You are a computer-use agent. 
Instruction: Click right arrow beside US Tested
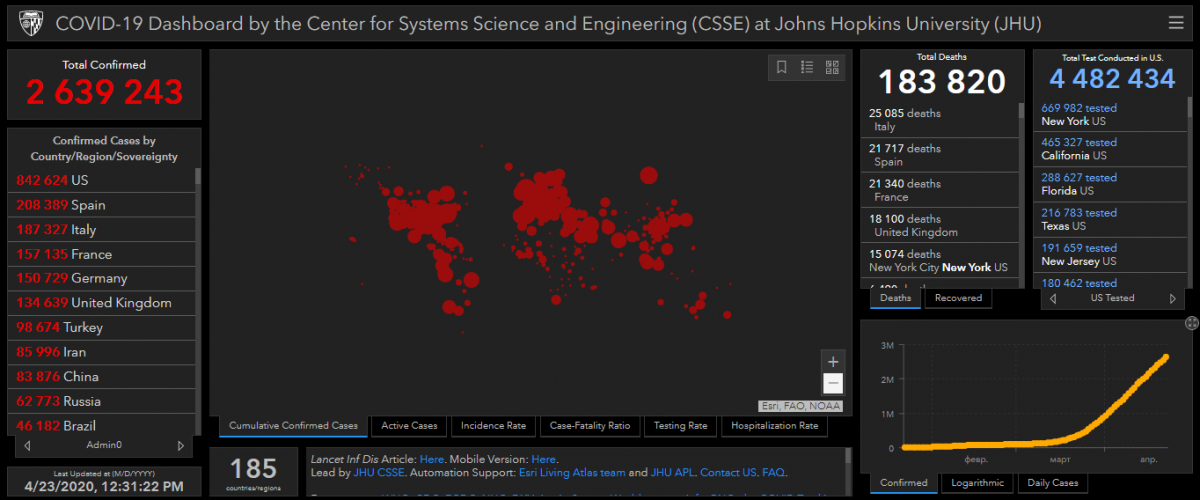pyautogui.click(x=1173, y=298)
